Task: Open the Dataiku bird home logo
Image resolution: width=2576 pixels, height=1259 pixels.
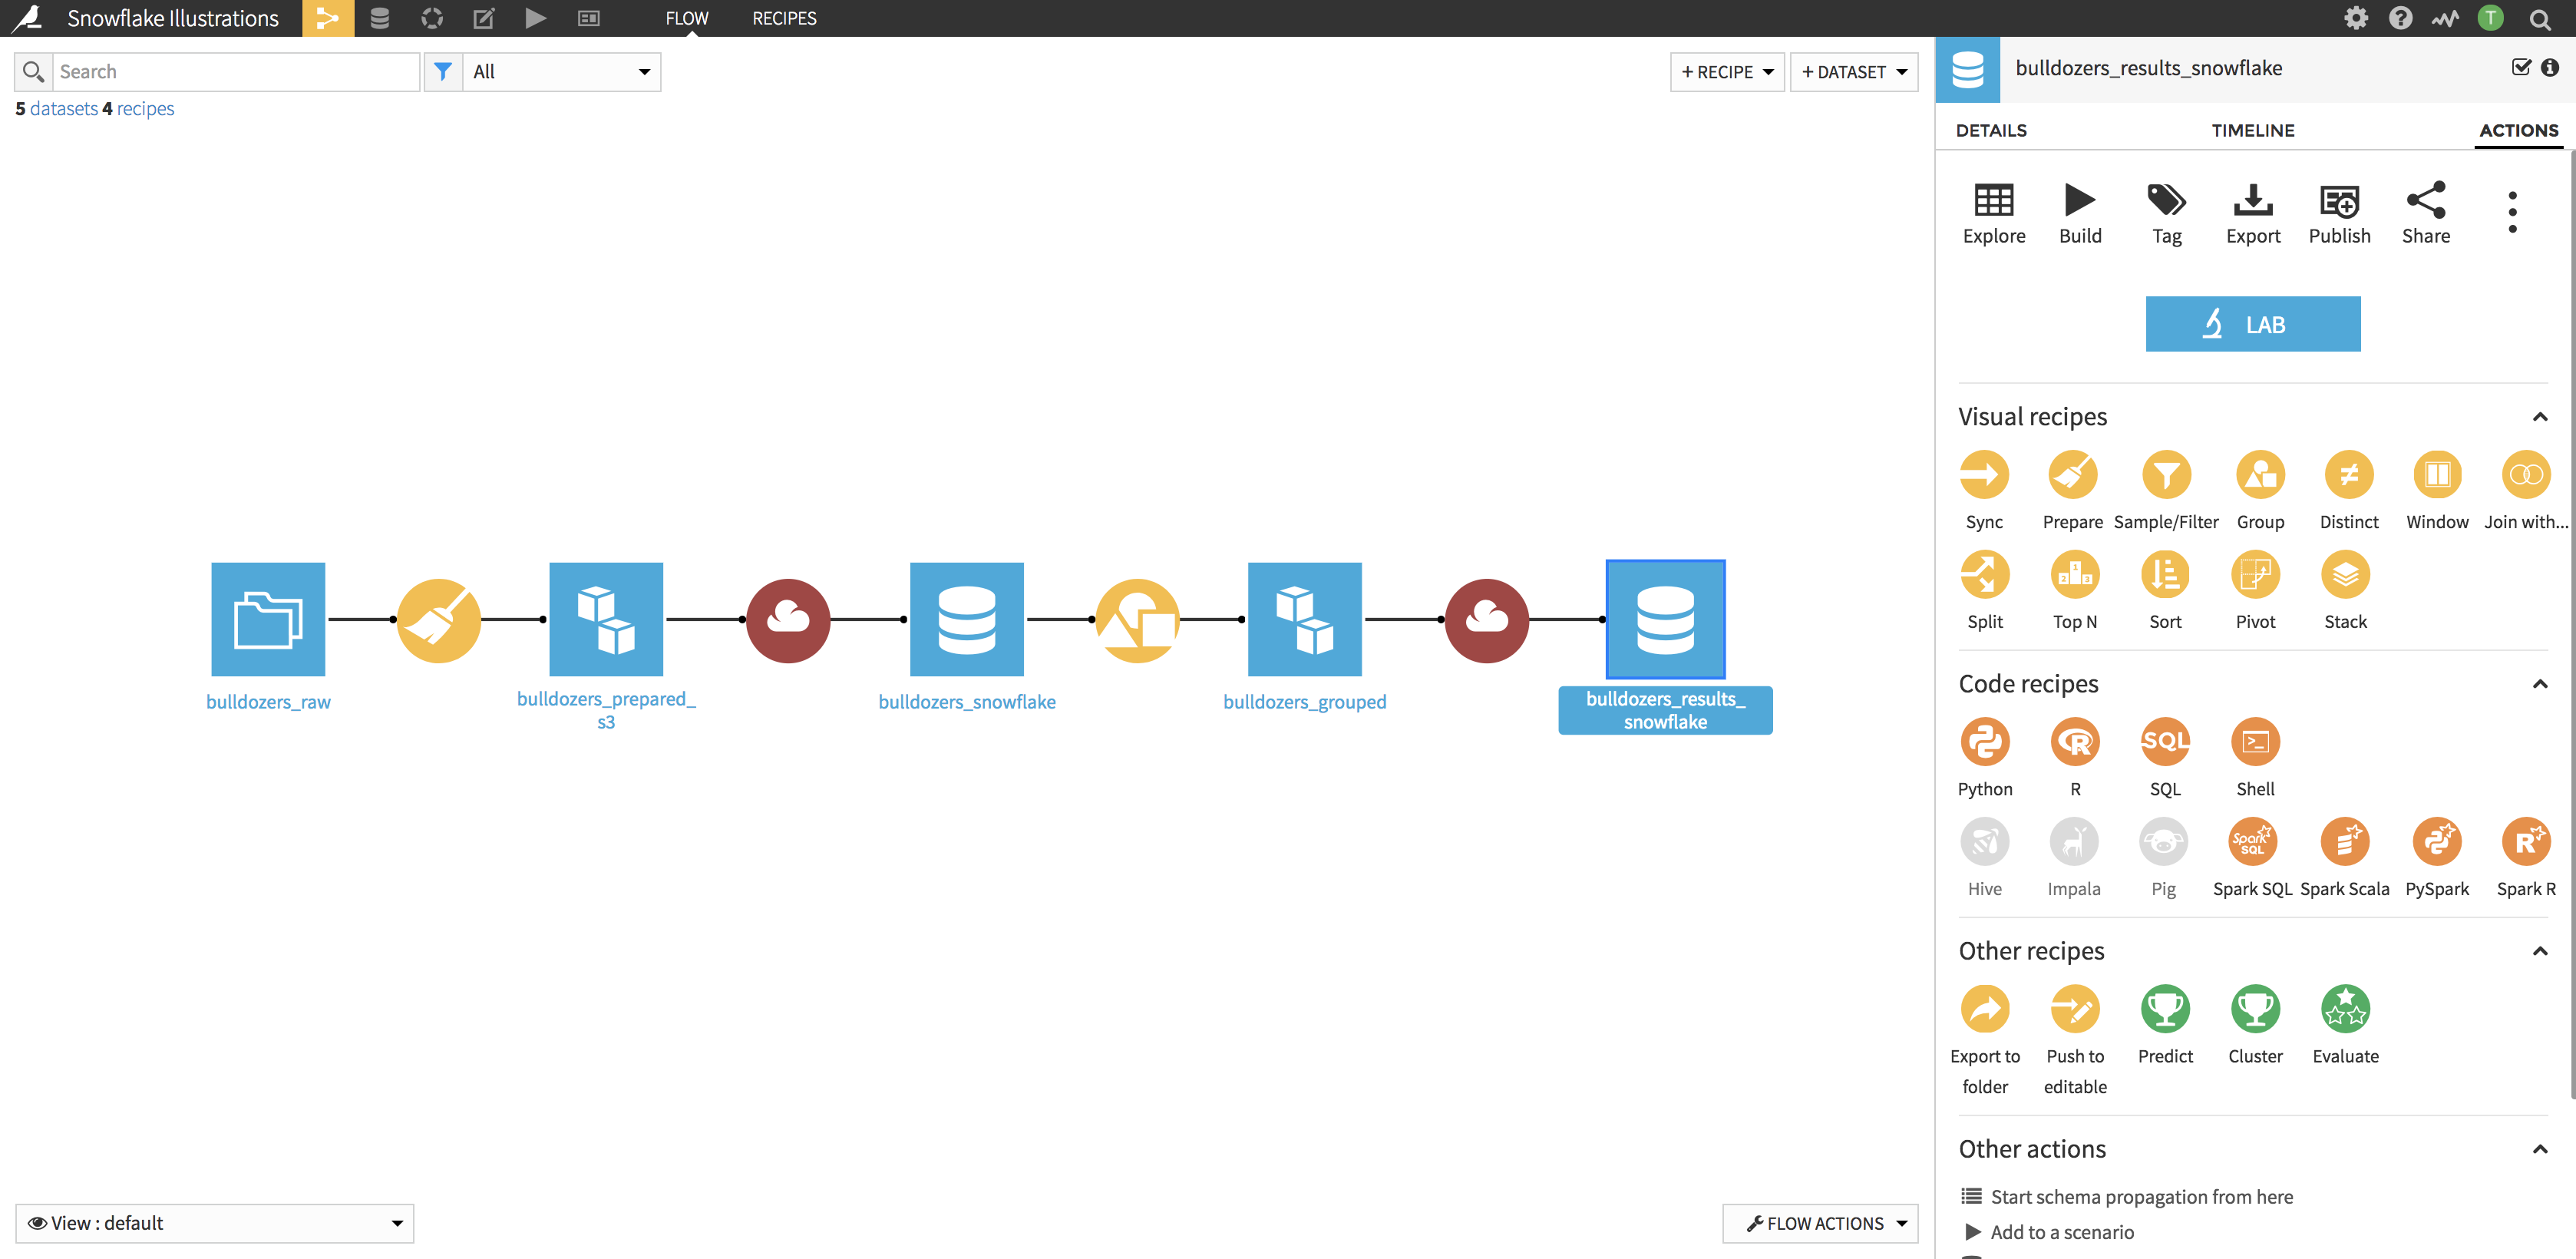Action: pos(27,18)
